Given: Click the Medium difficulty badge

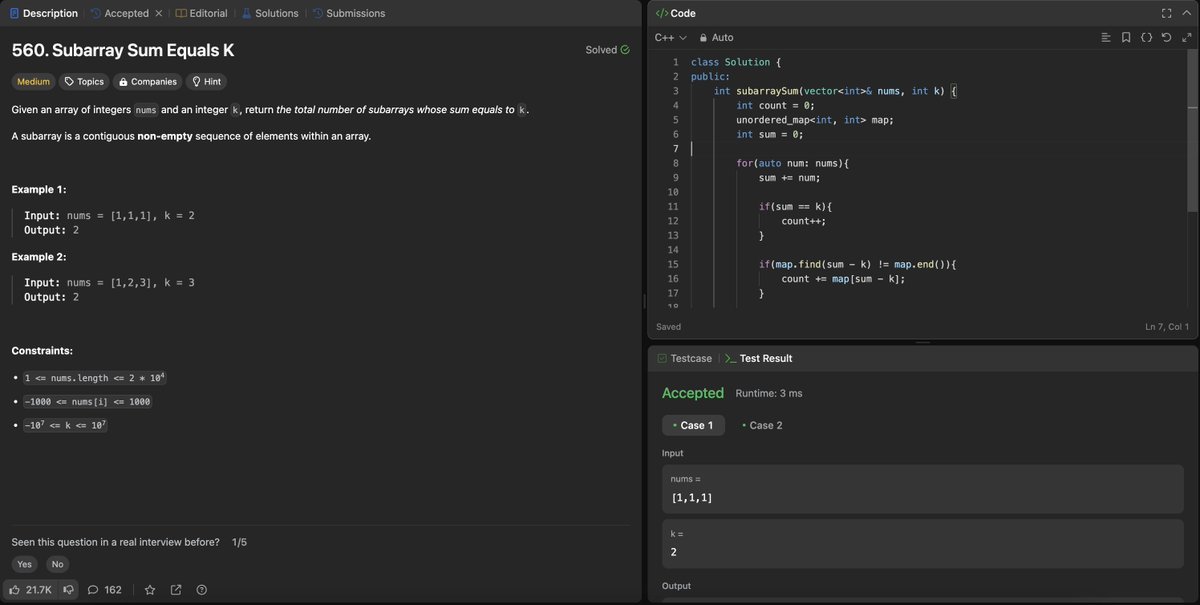Looking at the screenshot, I should click(34, 82).
